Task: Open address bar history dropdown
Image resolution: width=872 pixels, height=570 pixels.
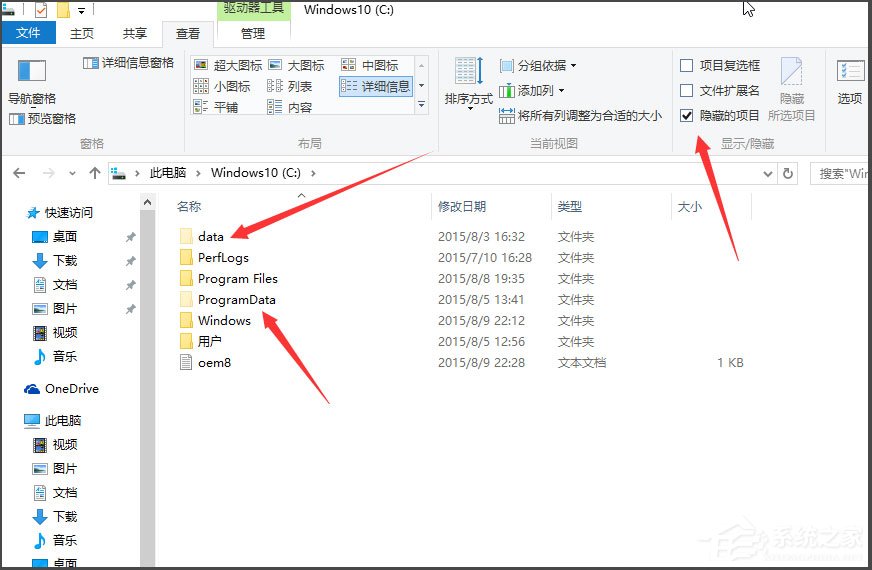Action: (768, 174)
